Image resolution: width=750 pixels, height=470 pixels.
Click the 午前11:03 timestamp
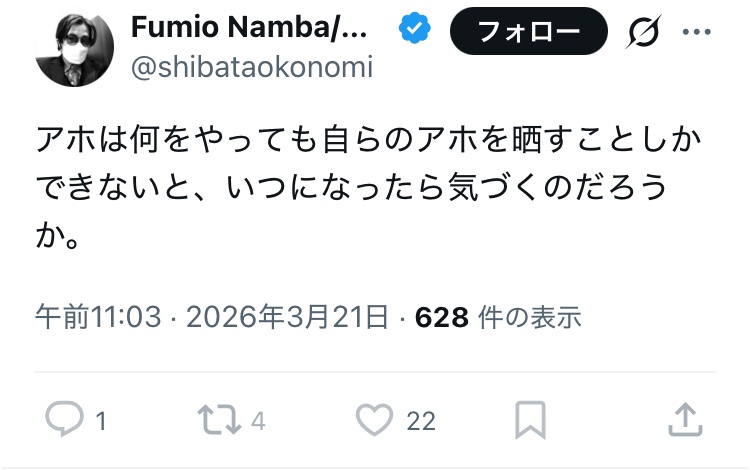98,318
